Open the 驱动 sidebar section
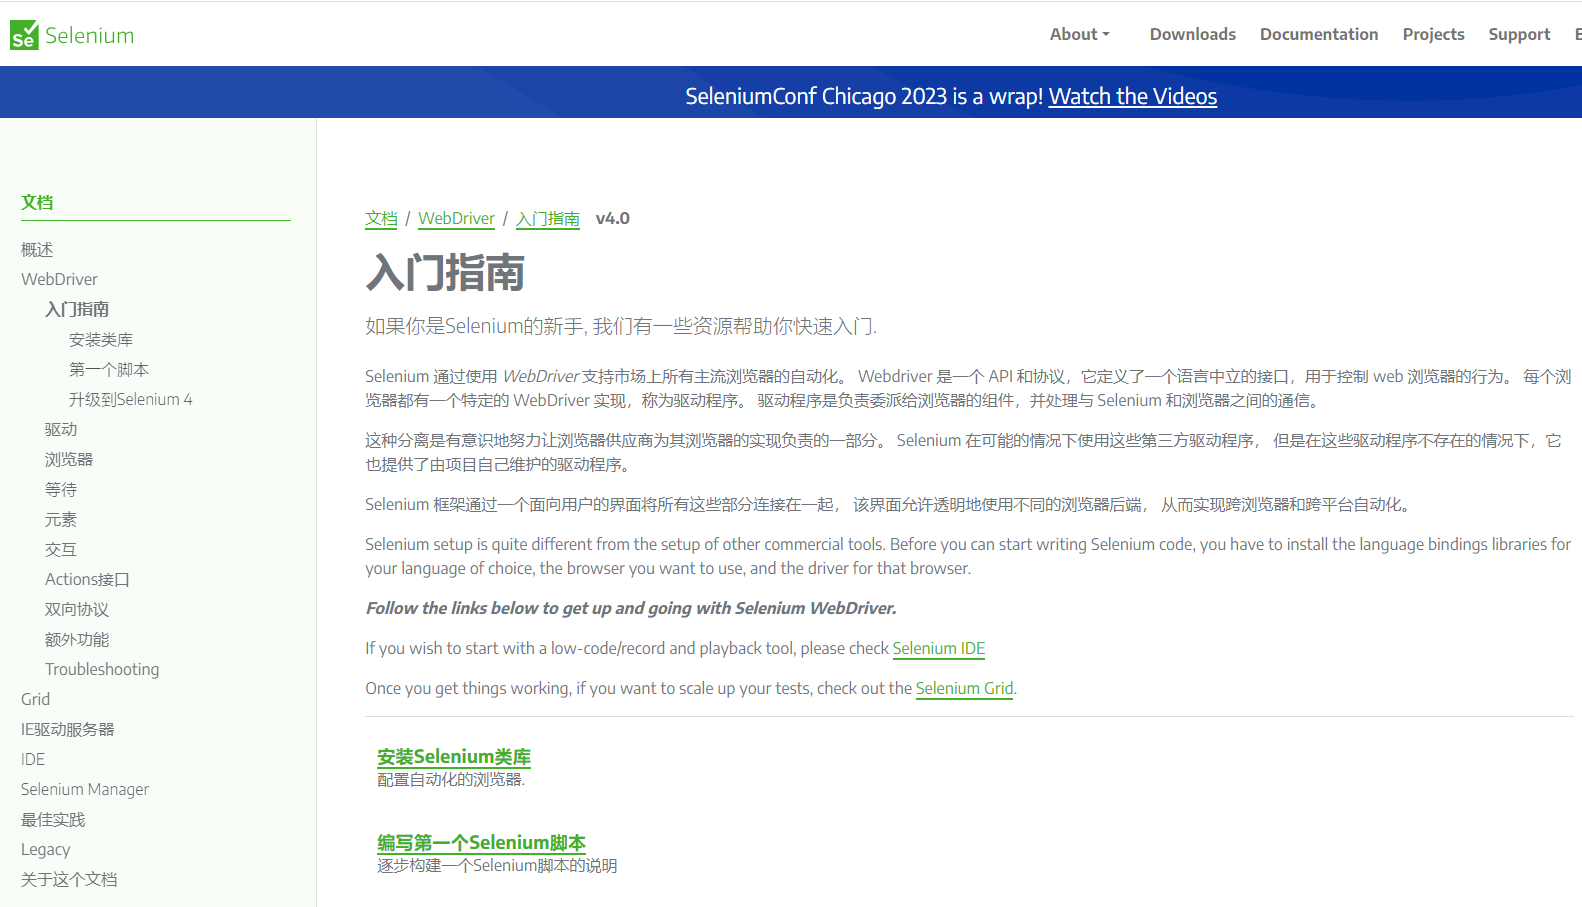Image resolution: width=1582 pixels, height=907 pixels. click(61, 429)
